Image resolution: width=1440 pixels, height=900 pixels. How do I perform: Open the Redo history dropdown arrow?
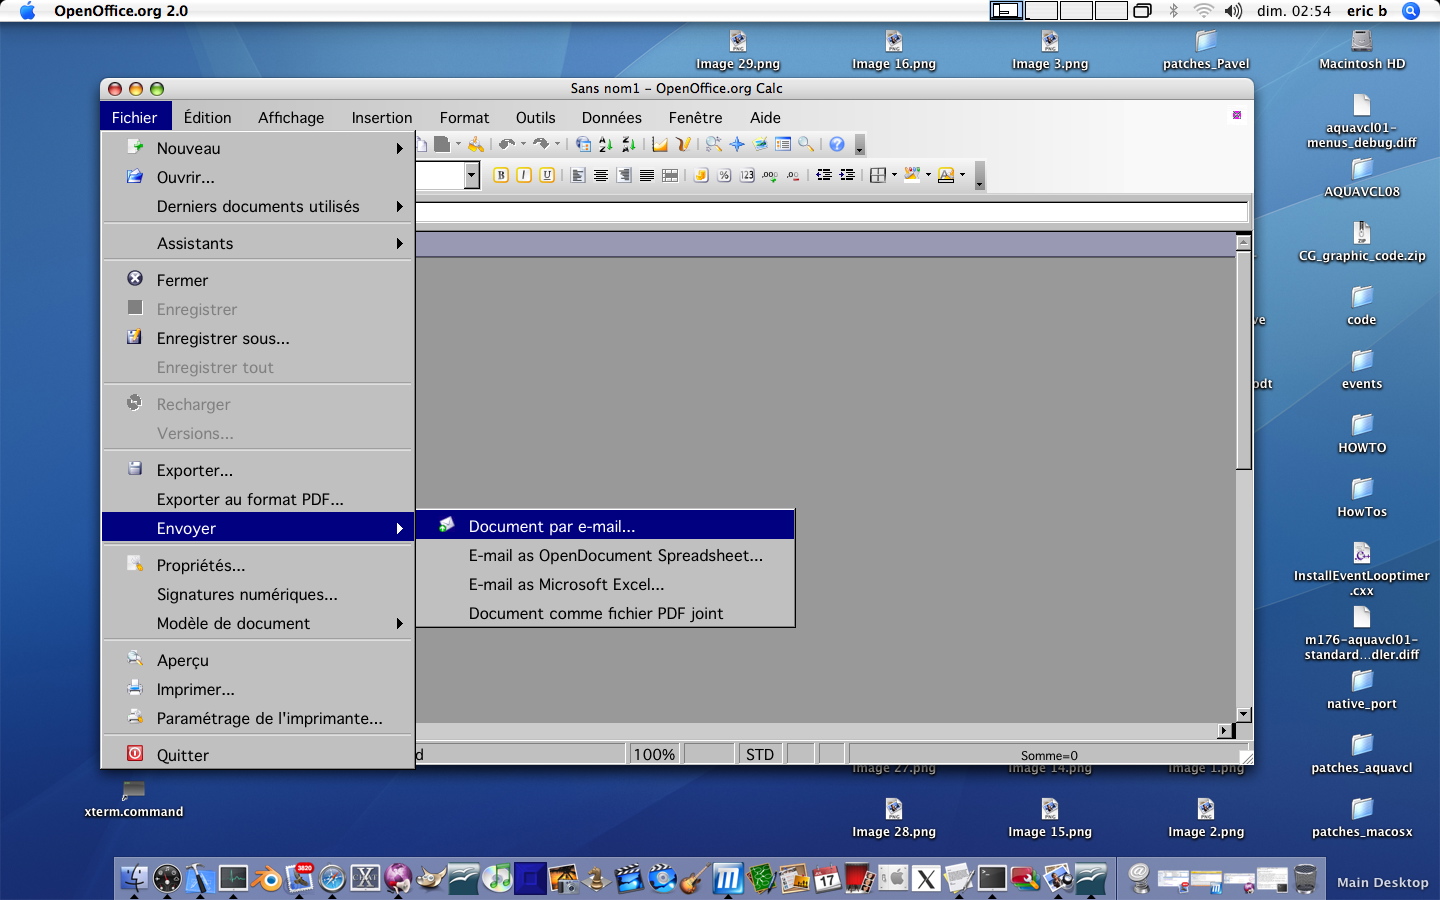[x=558, y=145]
